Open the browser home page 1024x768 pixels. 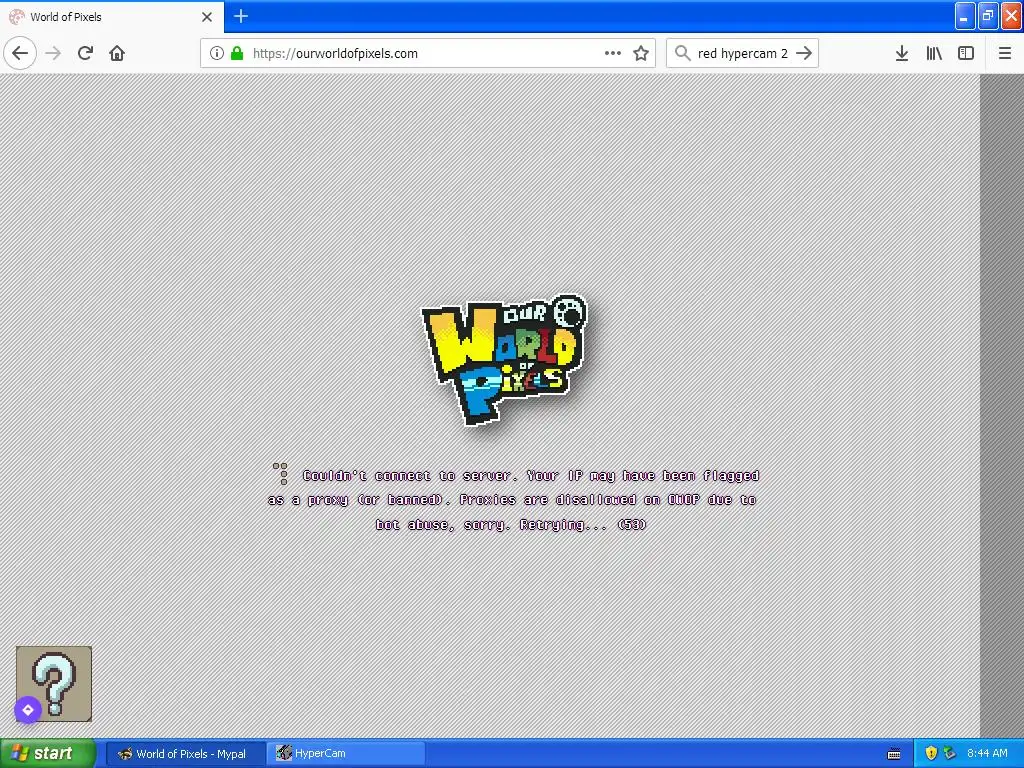pyautogui.click(x=117, y=53)
